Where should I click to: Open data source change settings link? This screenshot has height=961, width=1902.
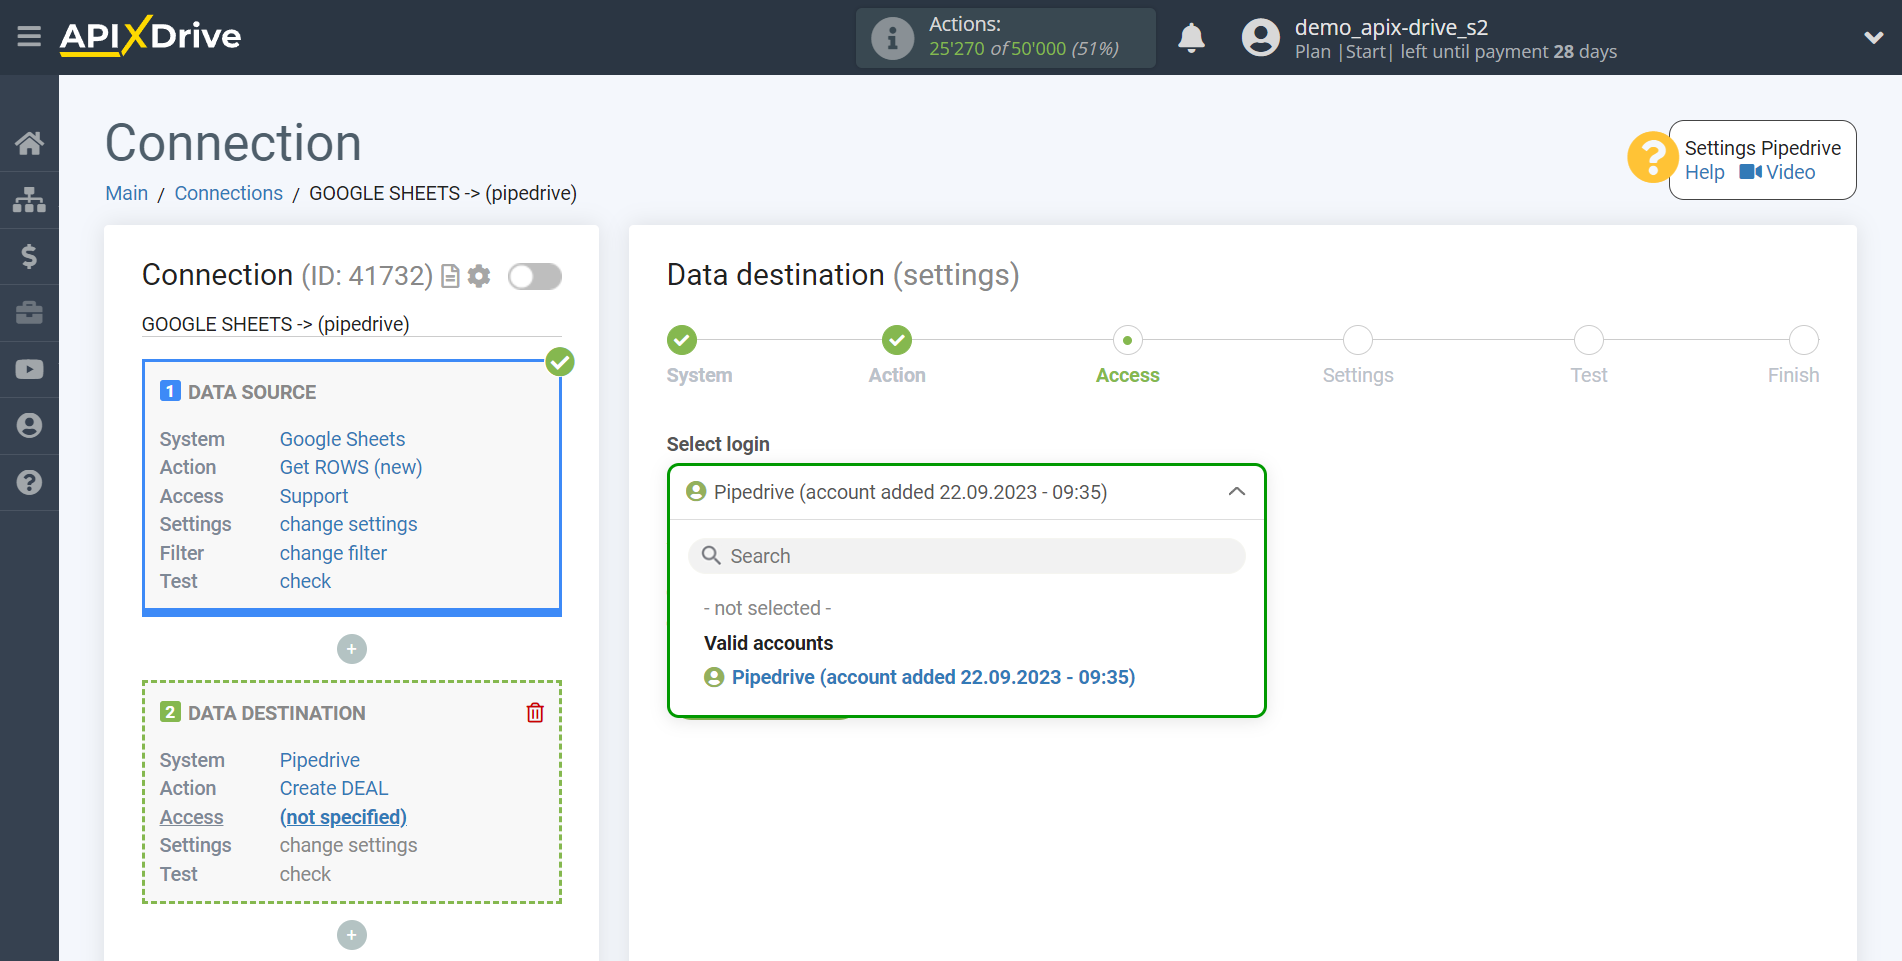point(348,524)
